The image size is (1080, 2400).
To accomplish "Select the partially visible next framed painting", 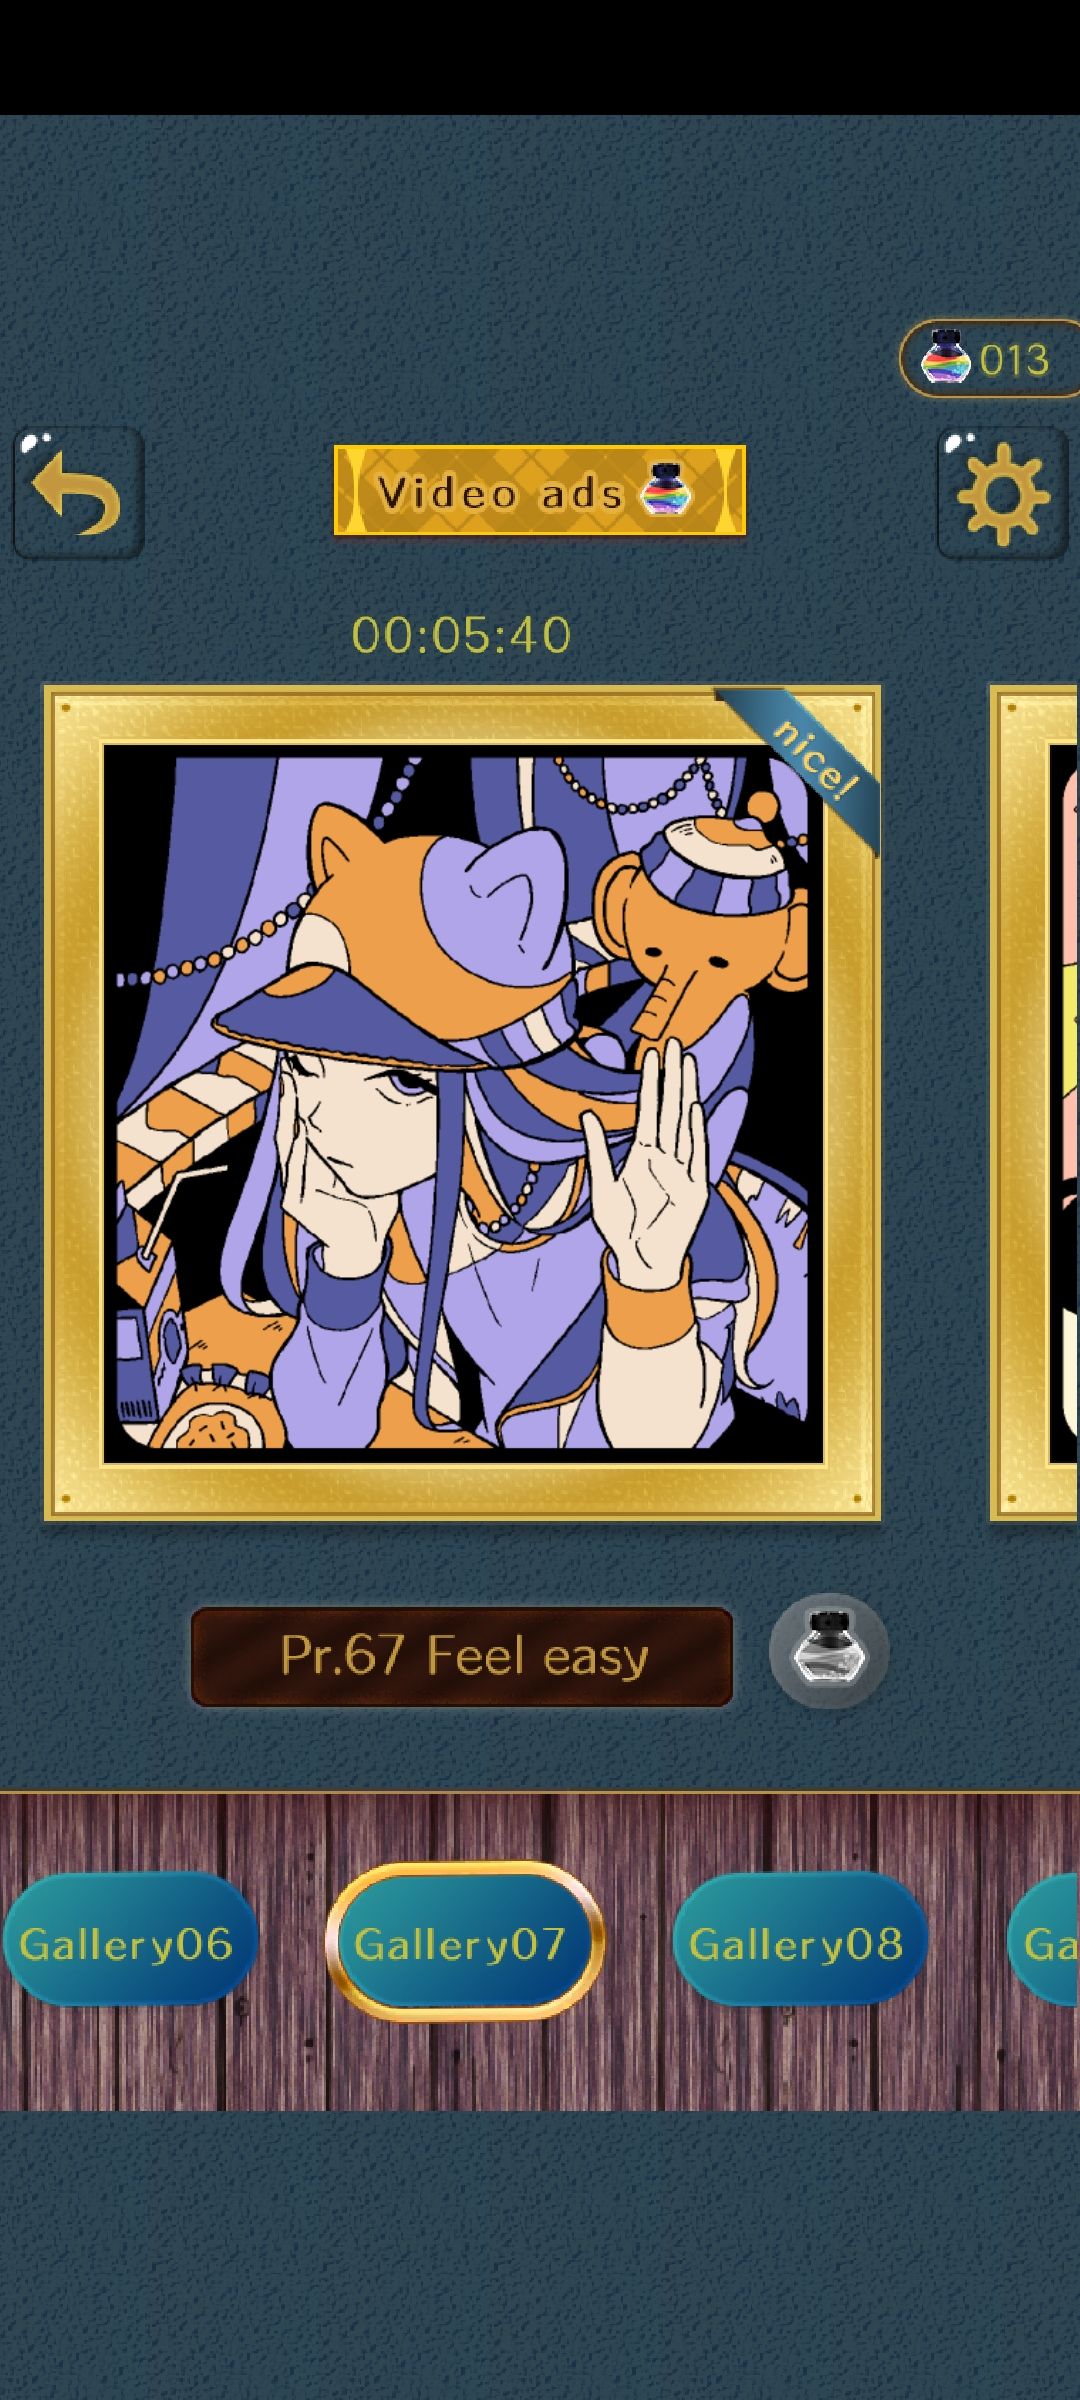I will (1035, 1103).
